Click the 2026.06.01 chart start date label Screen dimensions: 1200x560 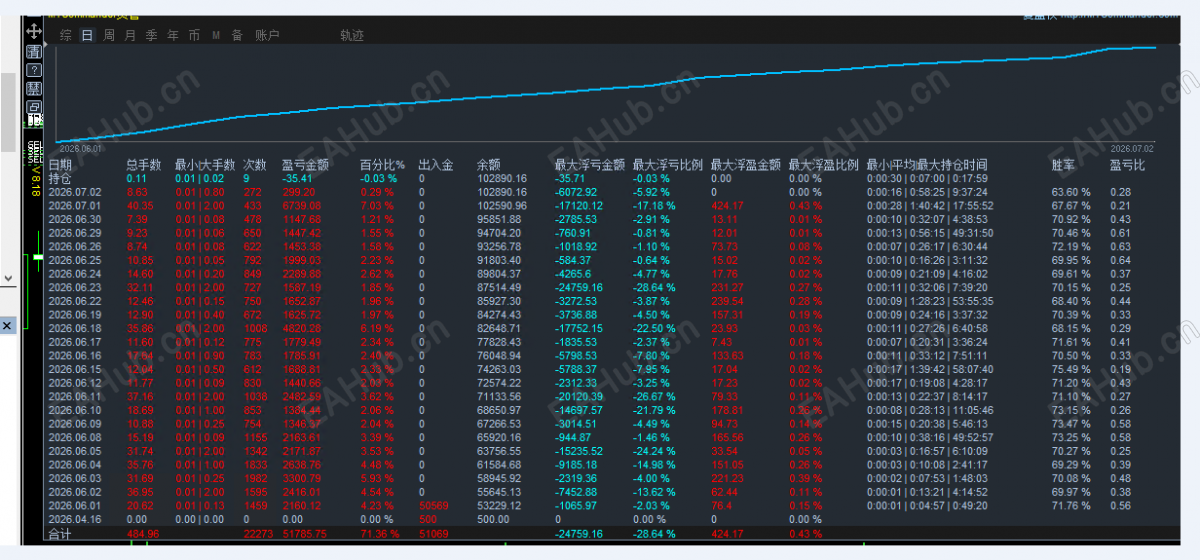point(81,147)
